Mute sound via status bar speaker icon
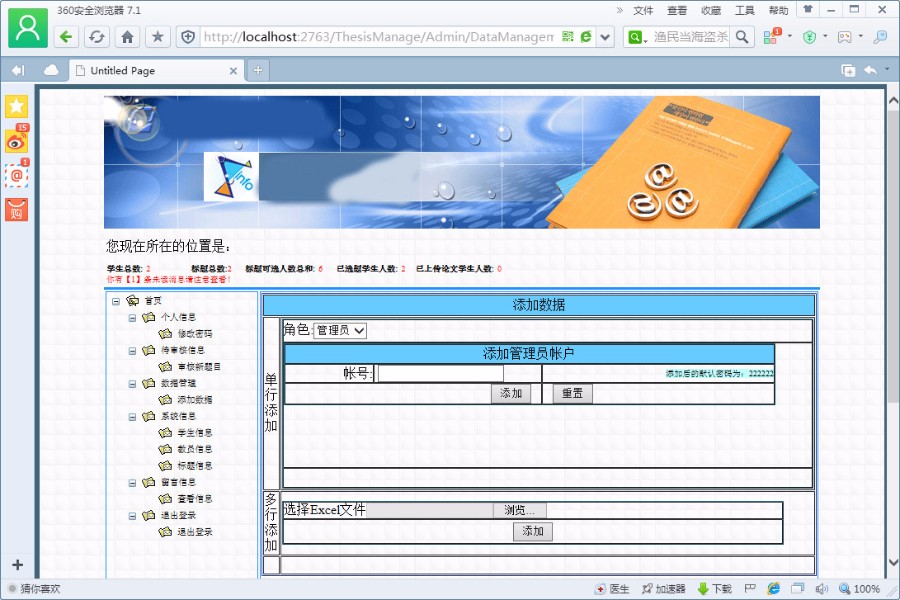 tap(822, 589)
